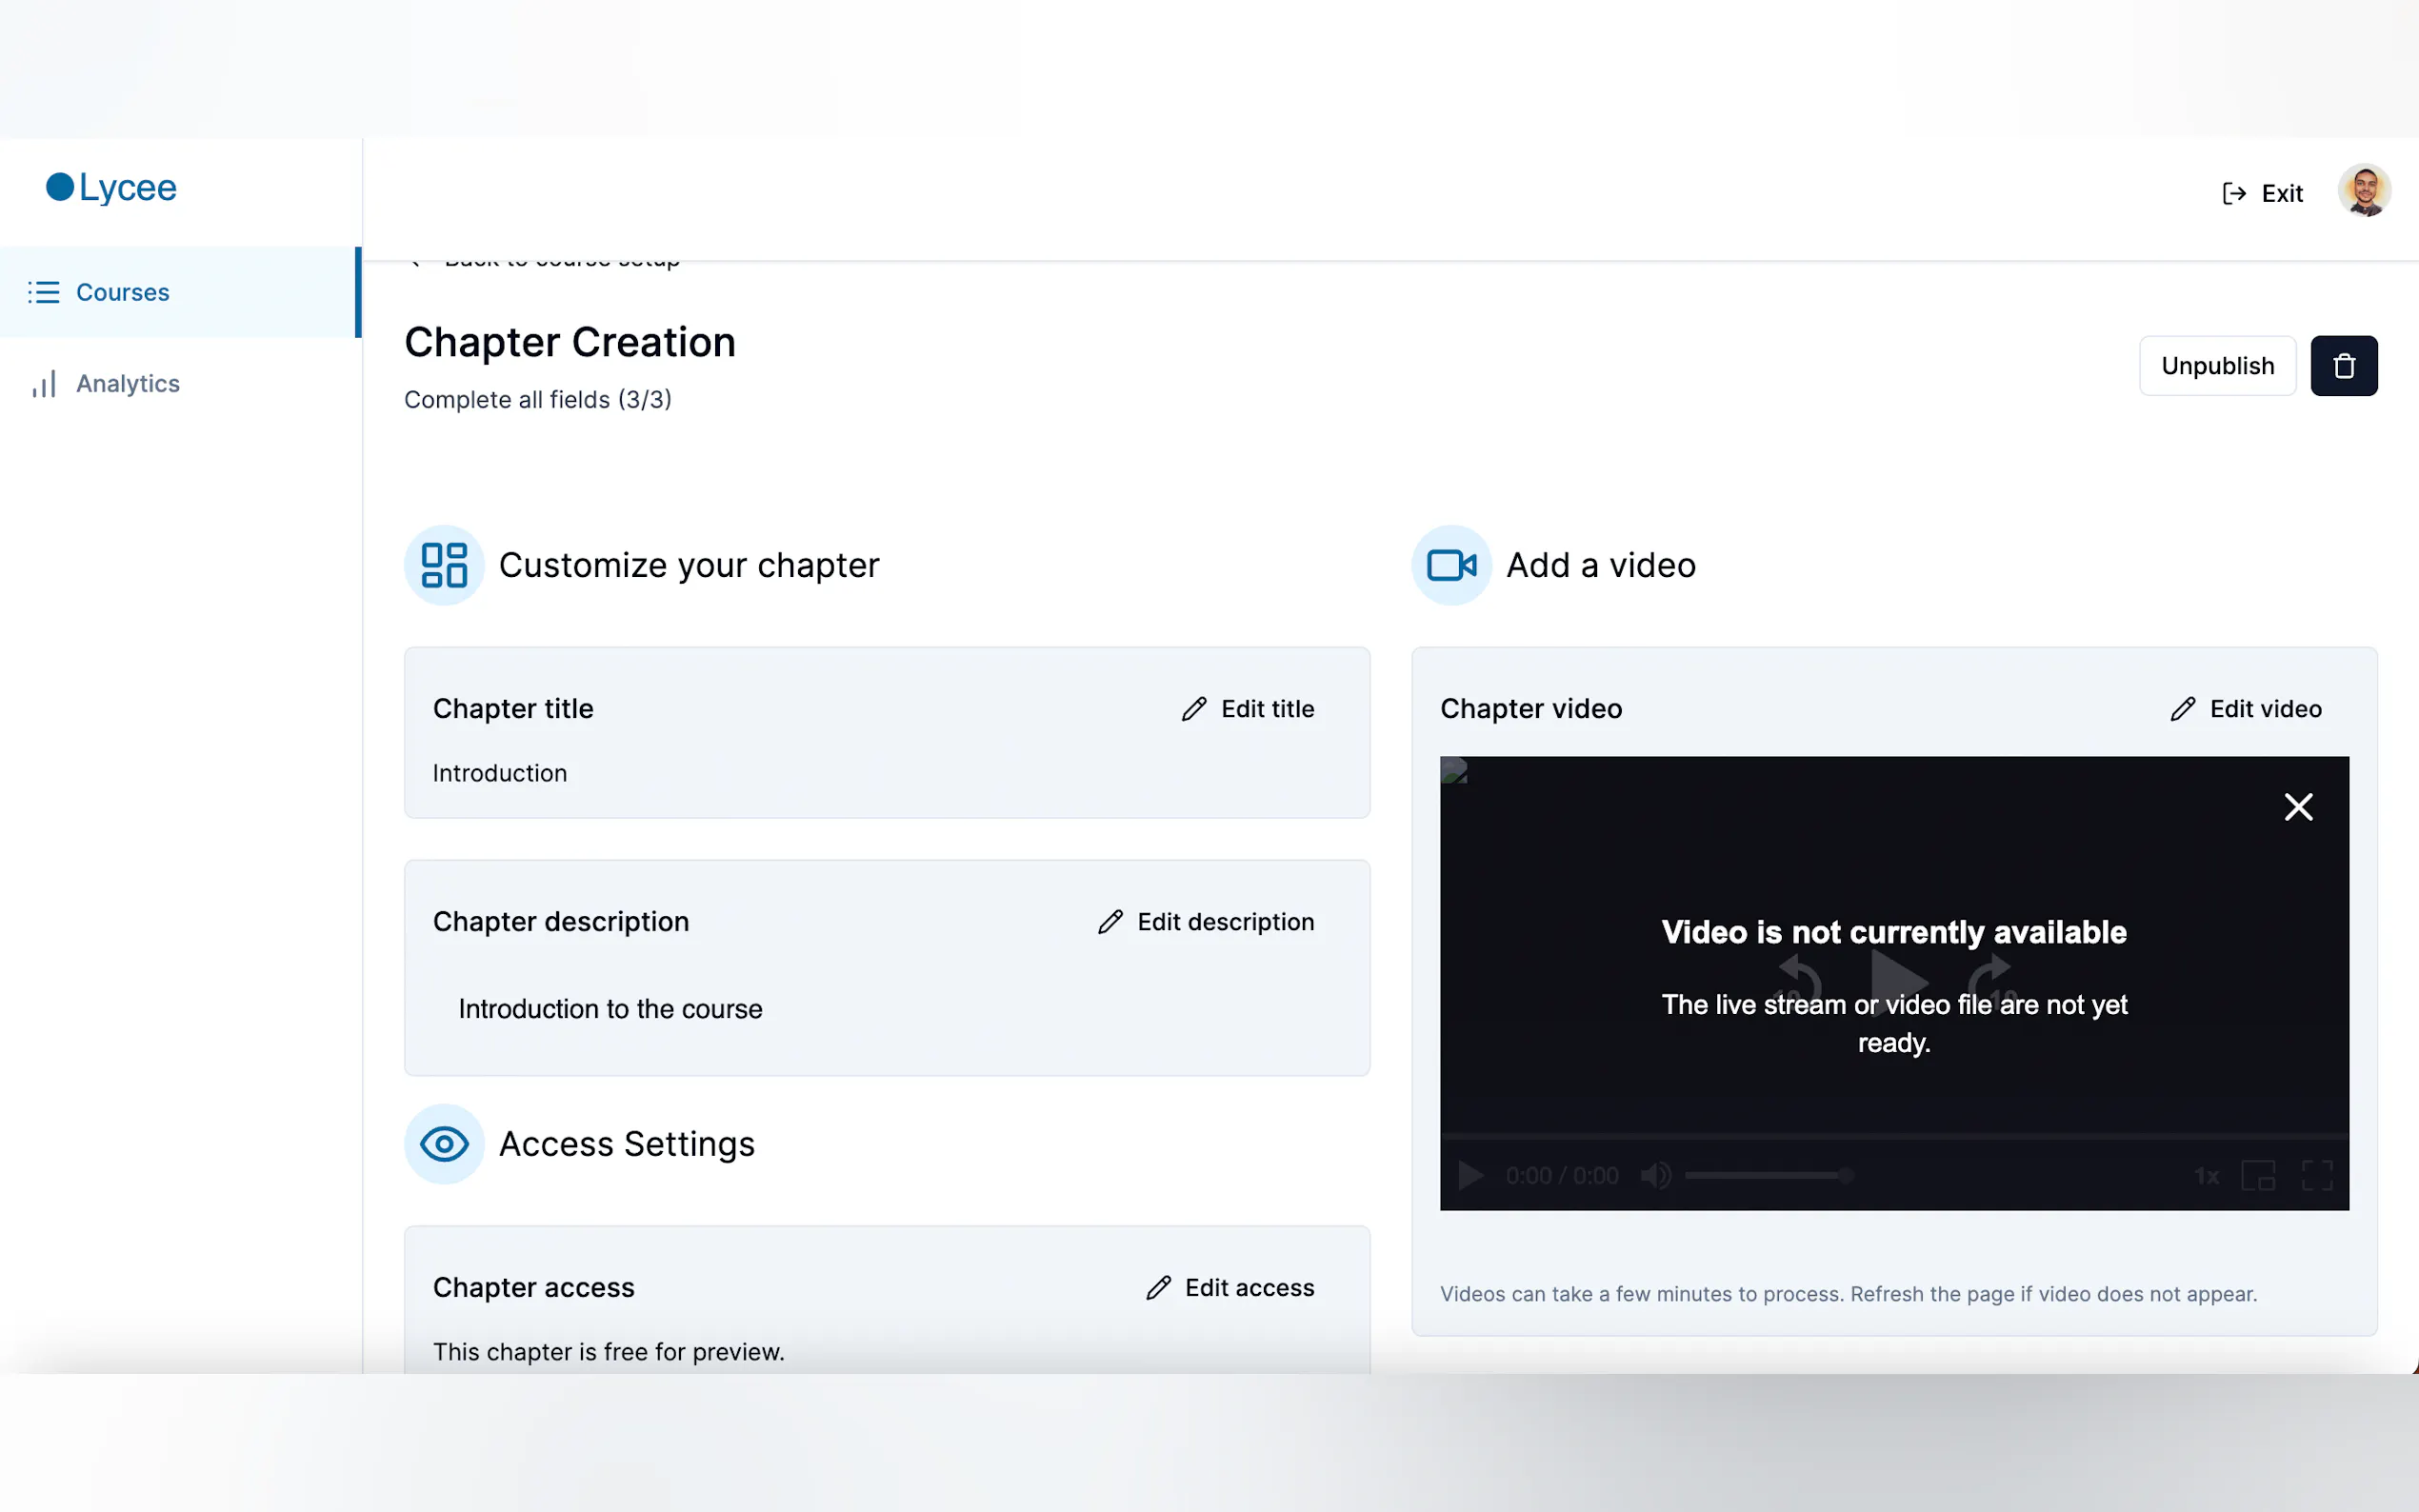Click Edit access pencil button

(1230, 1288)
